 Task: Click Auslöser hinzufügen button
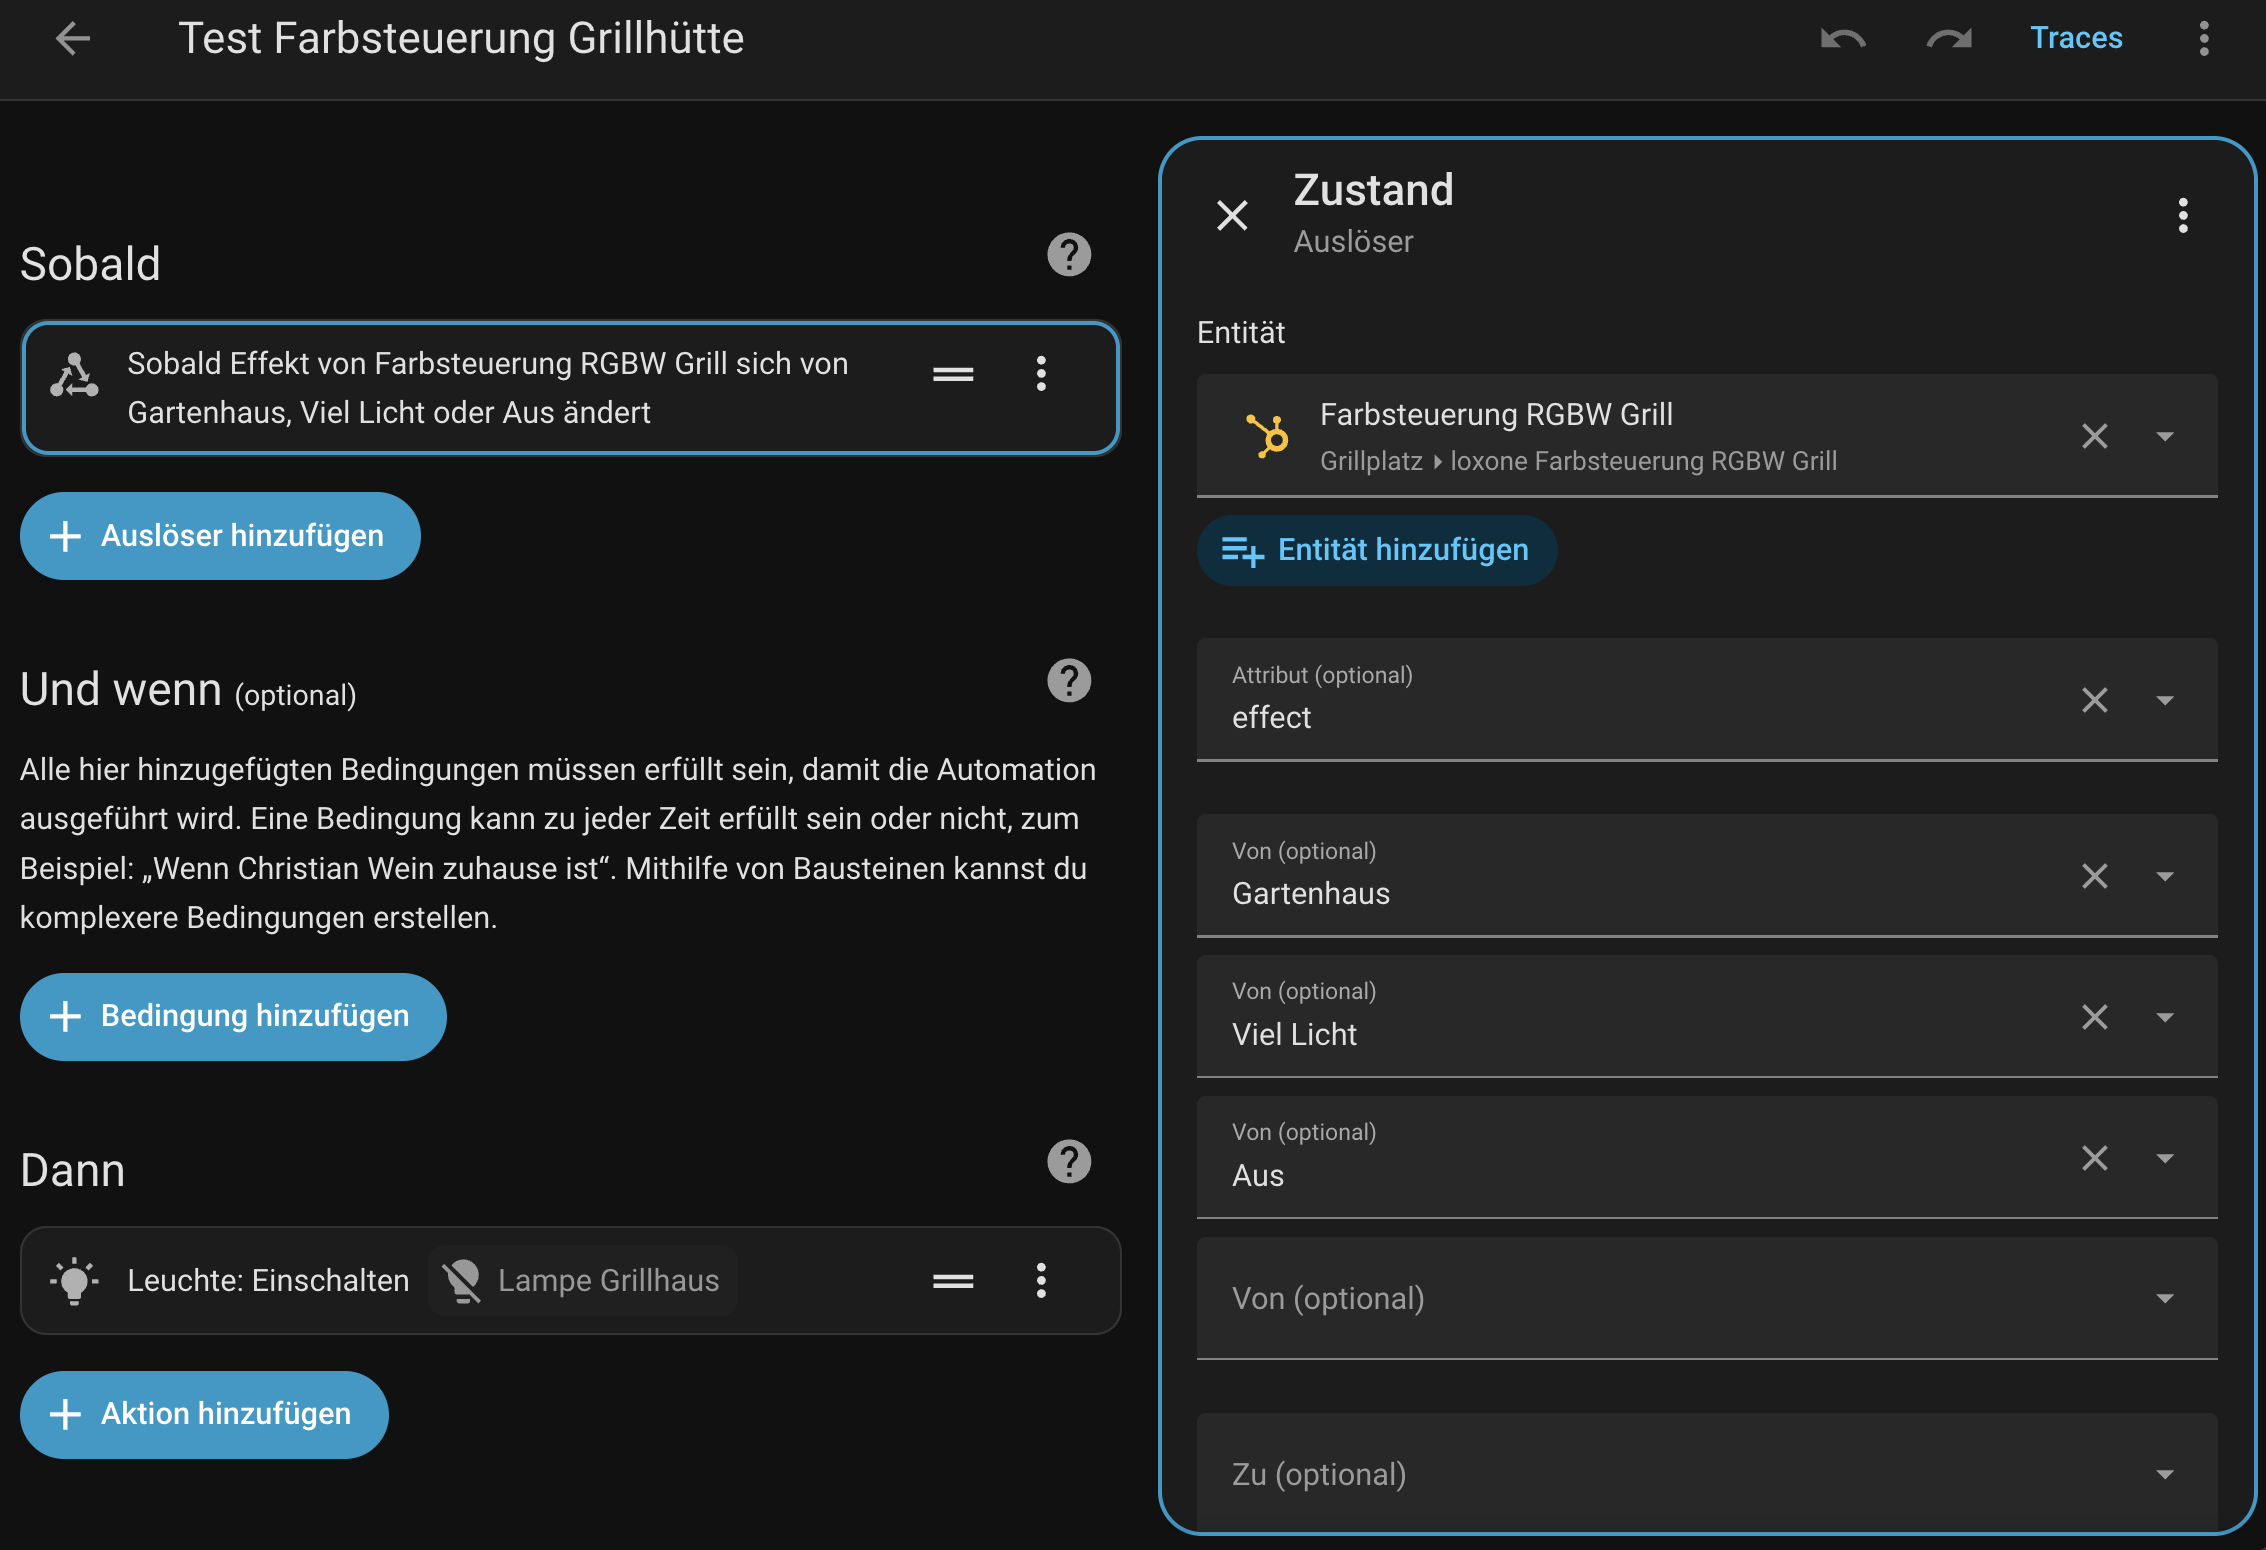(x=220, y=536)
